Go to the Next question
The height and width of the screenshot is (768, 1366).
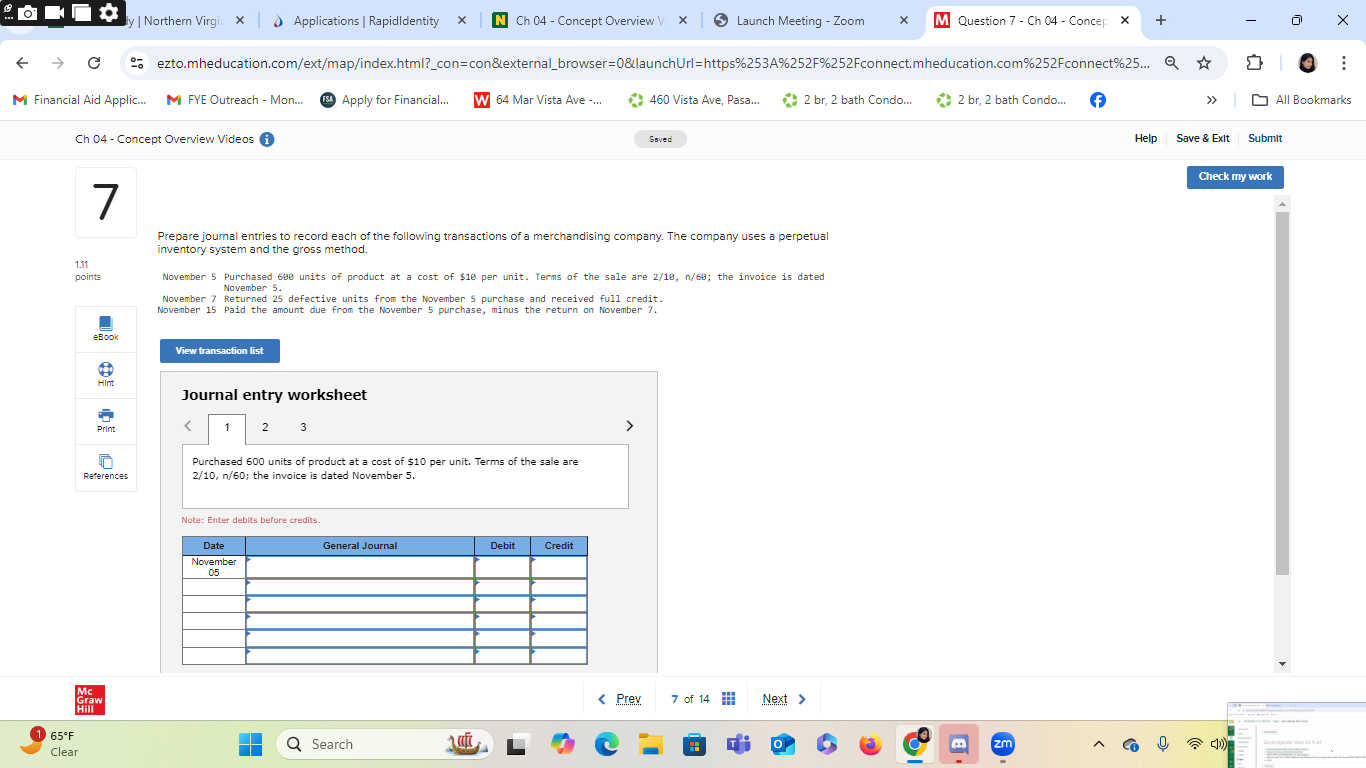784,699
